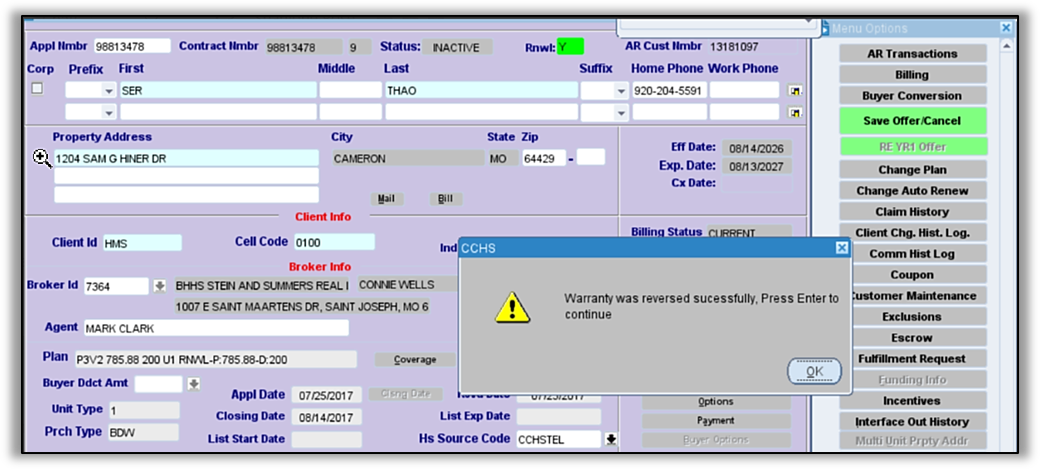The height and width of the screenshot is (469, 1040).
Task: Click the Zip field showing 64429
Action: click(544, 159)
